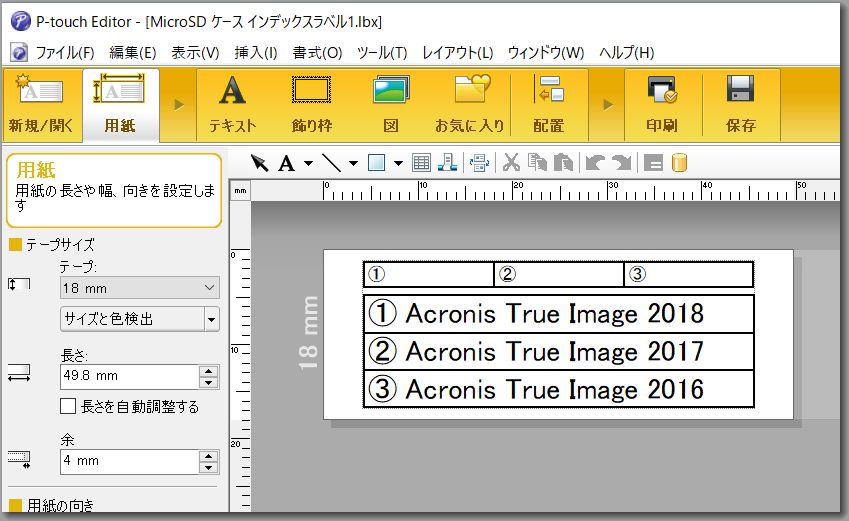
Task: Click the テキスト large A icon
Action: coord(232,90)
